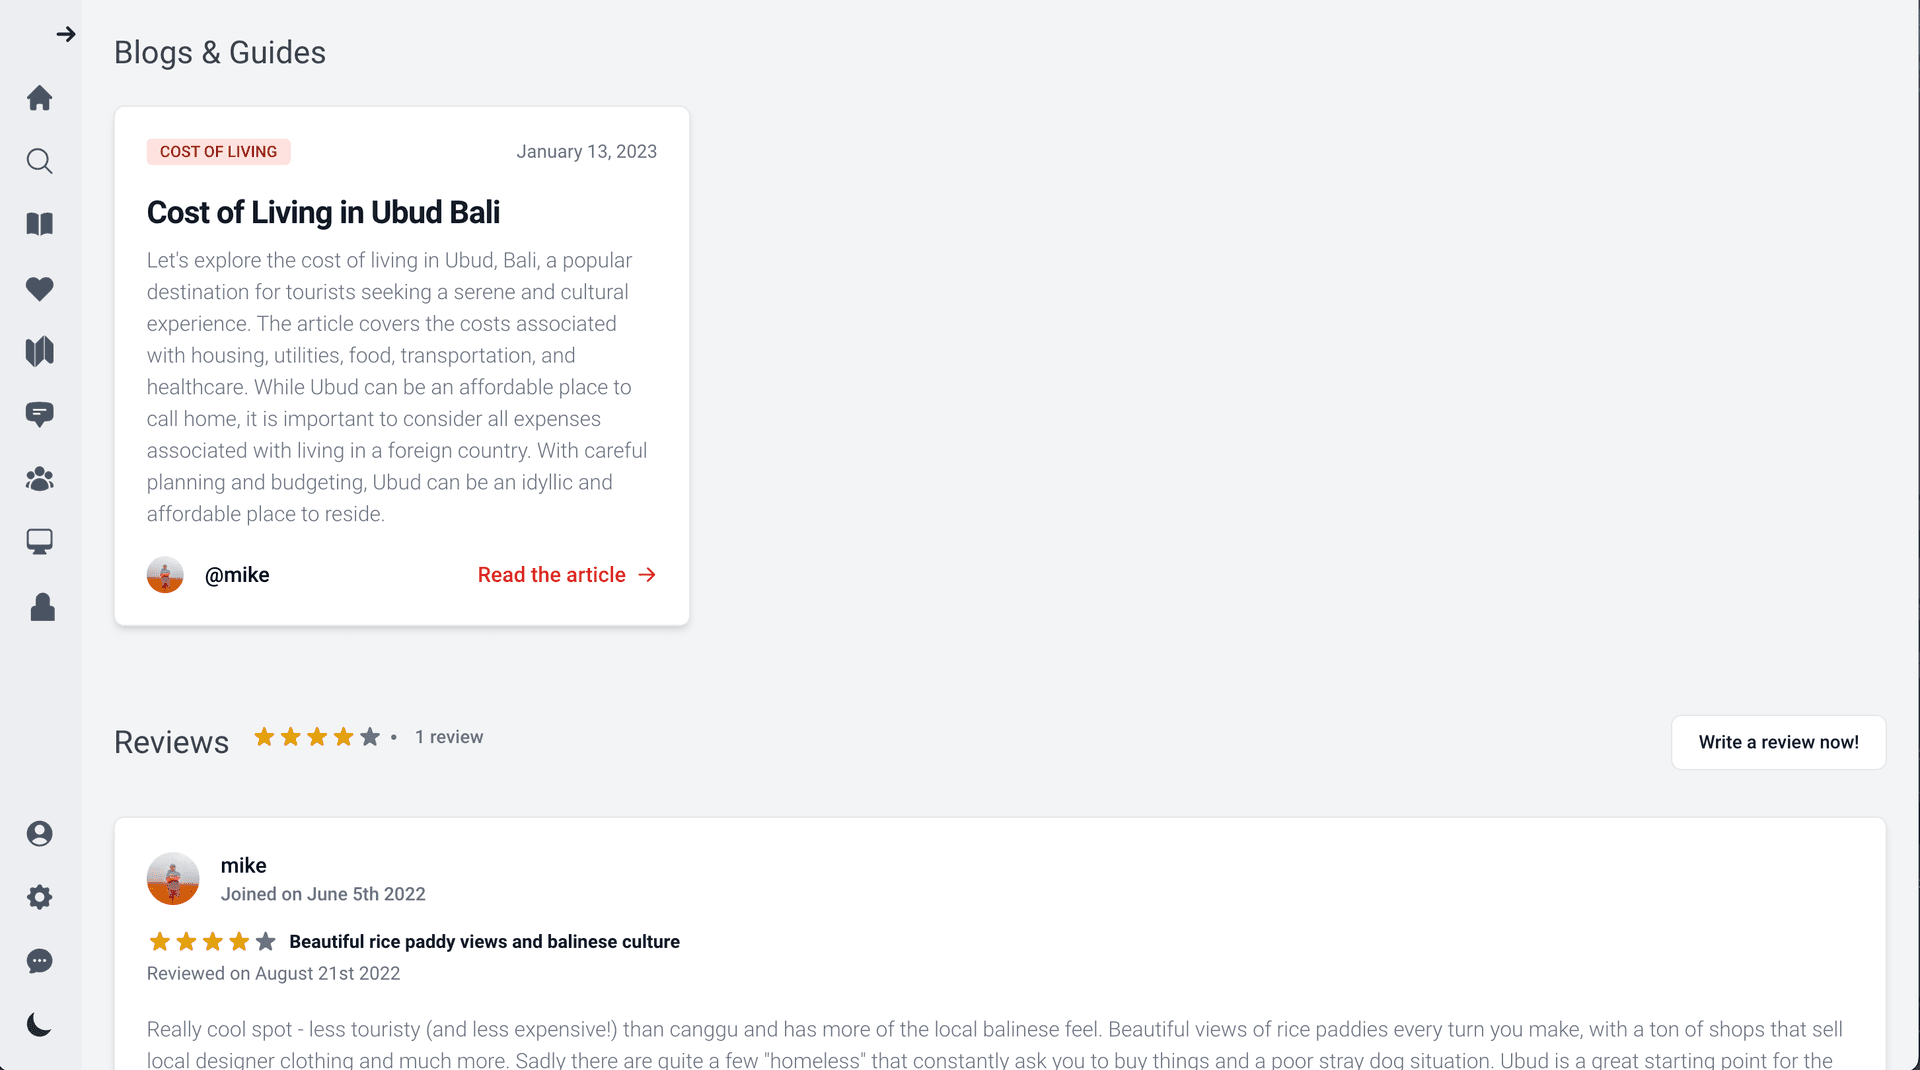Click mike's reviewer avatar thumbnail
Screen dimensions: 1920x1070
[173, 879]
